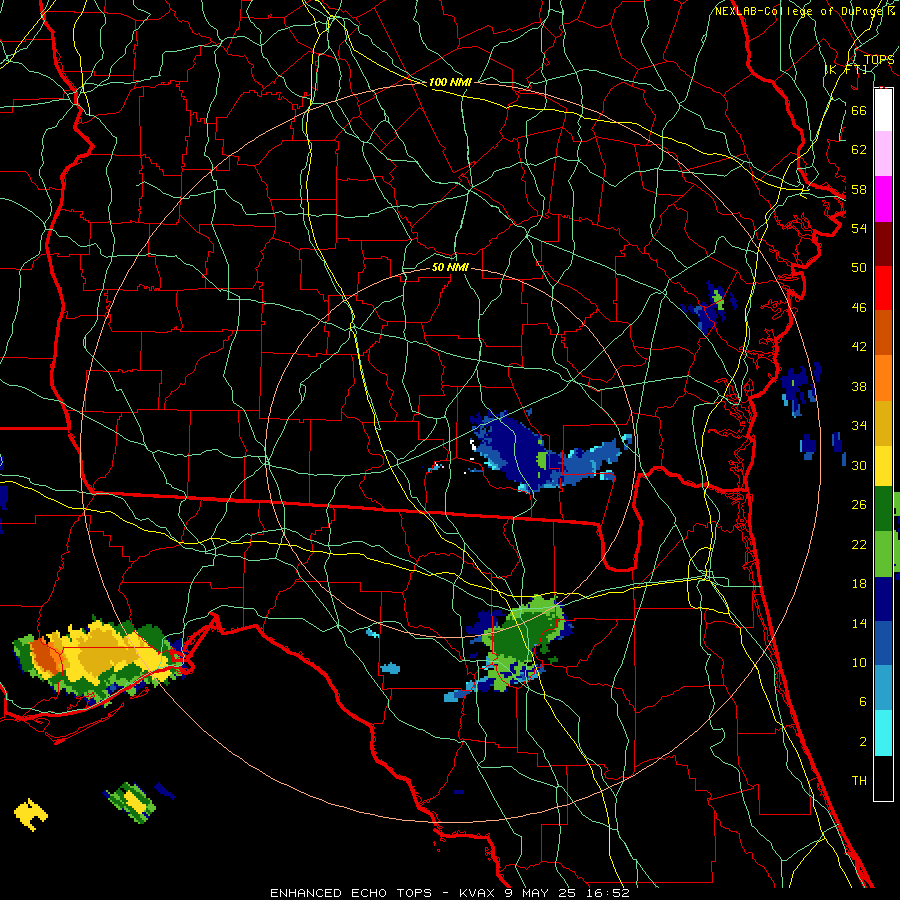This screenshot has height=900, width=900.
Task: Click the legend value "18"
Action: (859, 584)
